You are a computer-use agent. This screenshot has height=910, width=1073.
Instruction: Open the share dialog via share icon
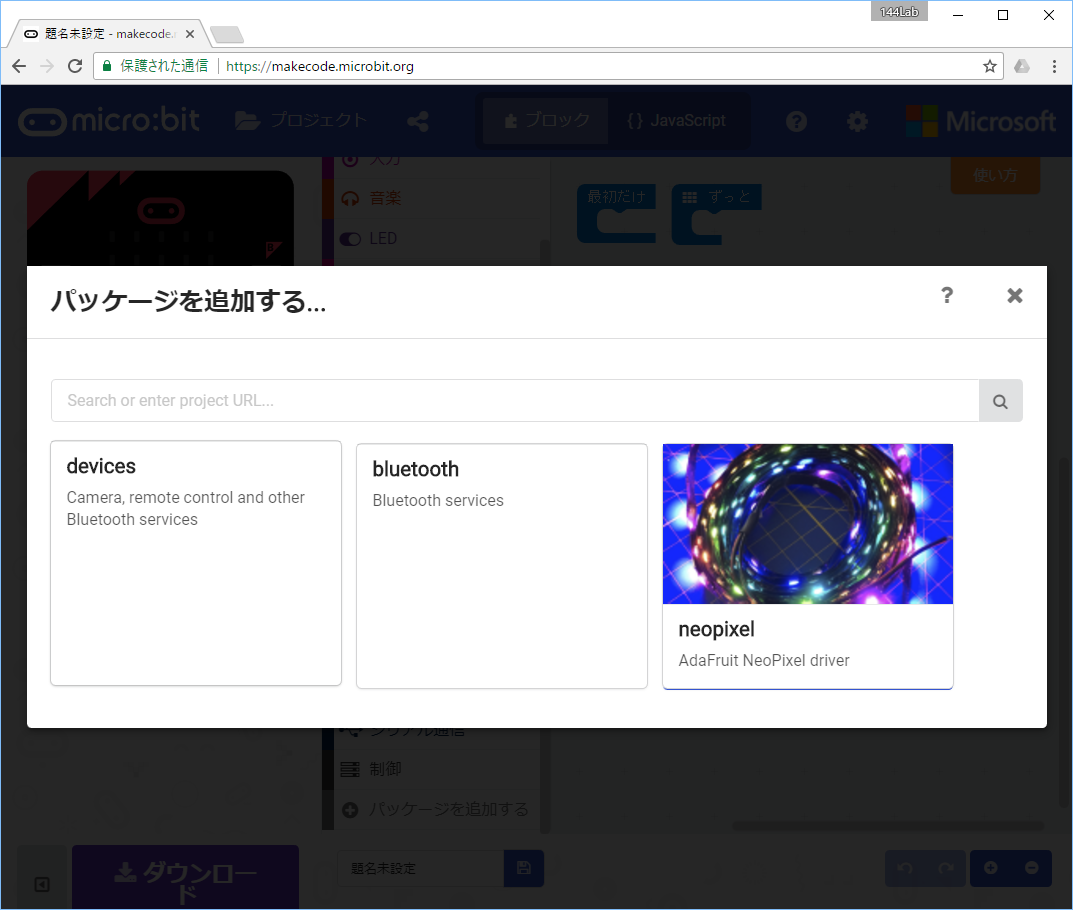click(417, 120)
